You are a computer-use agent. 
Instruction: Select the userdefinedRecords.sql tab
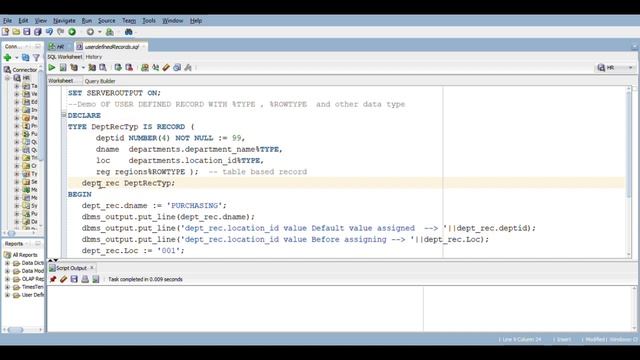pos(112,47)
